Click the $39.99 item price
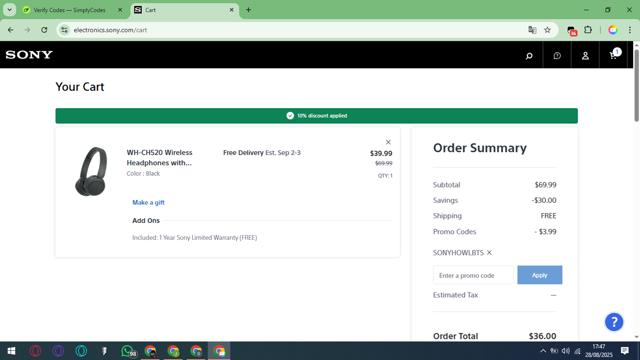 (x=381, y=153)
